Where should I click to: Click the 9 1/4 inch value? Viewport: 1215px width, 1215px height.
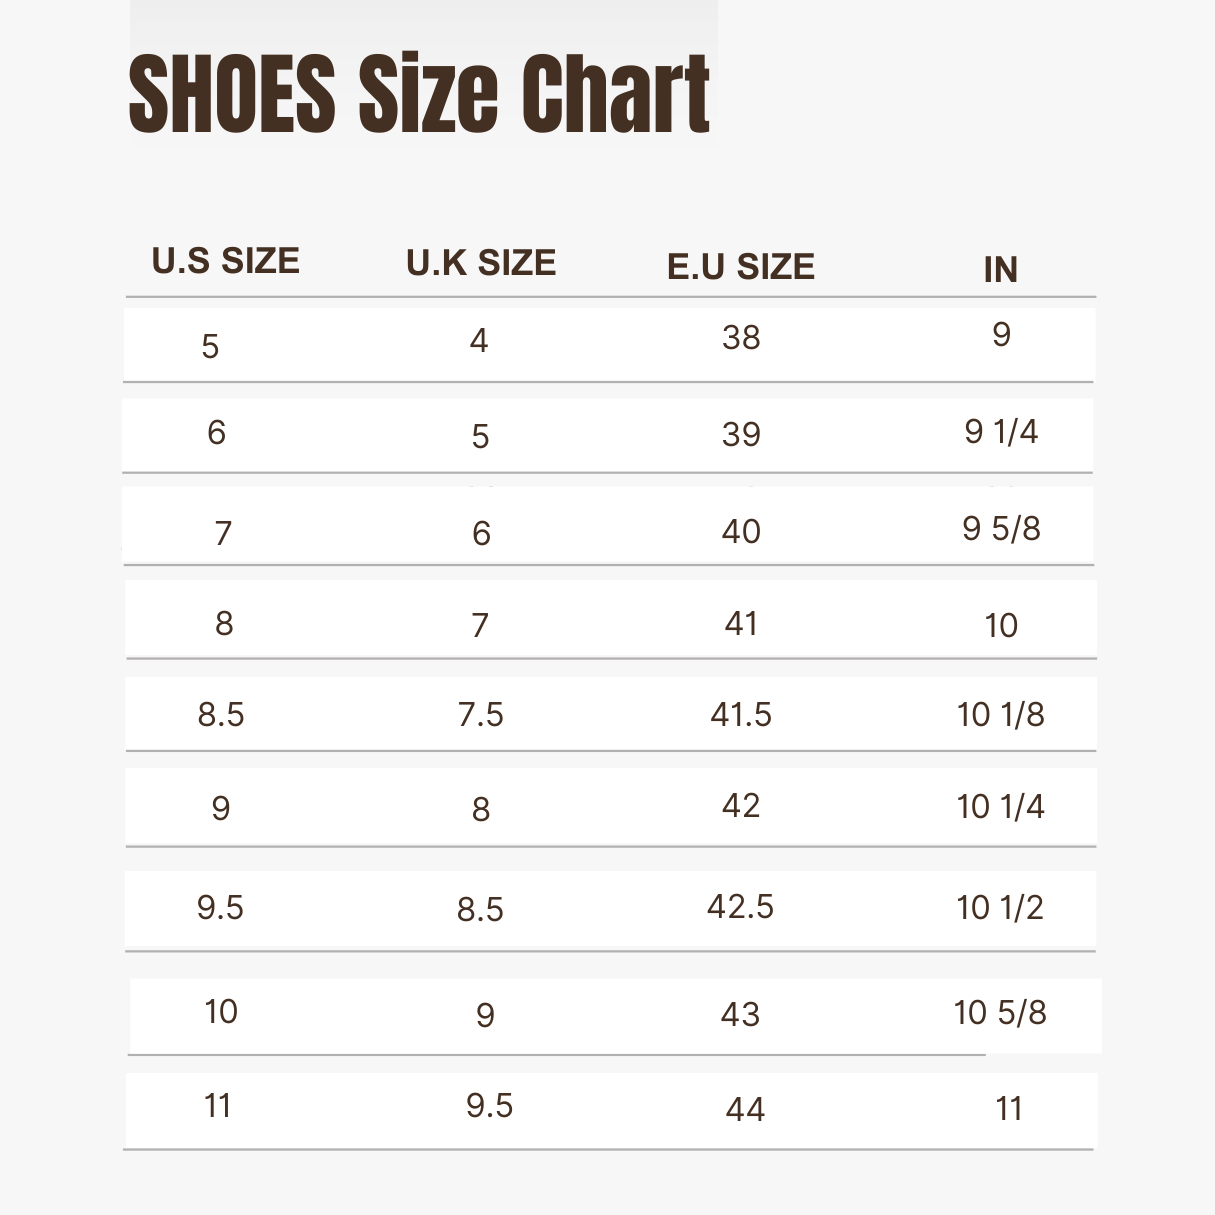(1001, 432)
